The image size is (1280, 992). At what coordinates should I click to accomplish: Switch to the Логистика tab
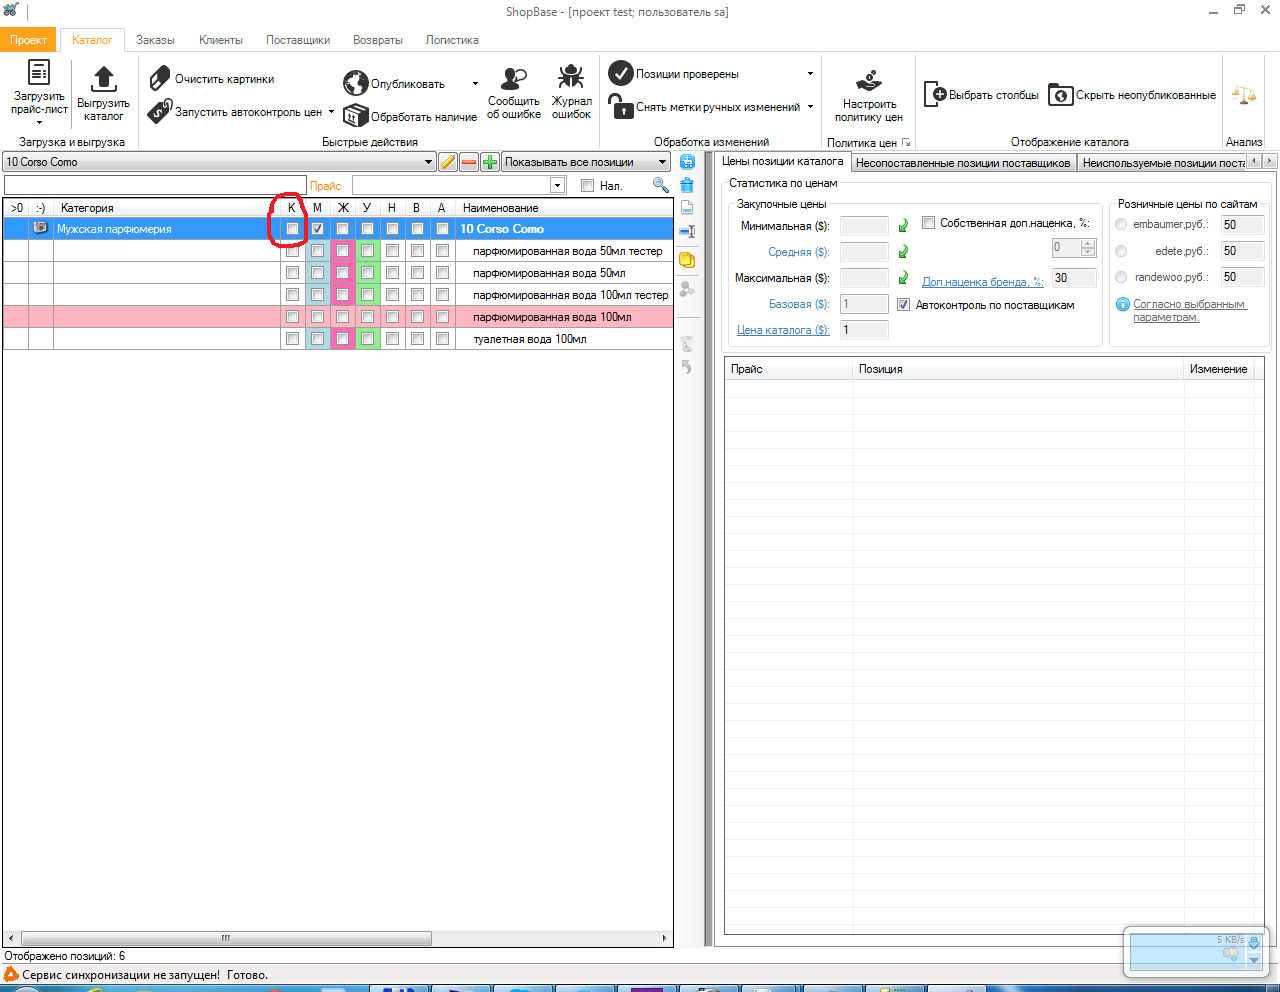click(452, 40)
